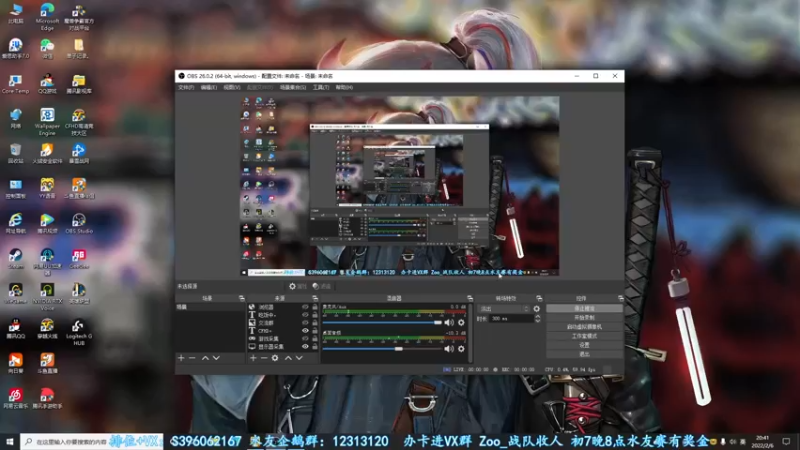Click the 设置 (settings) button in Controls

584,345
